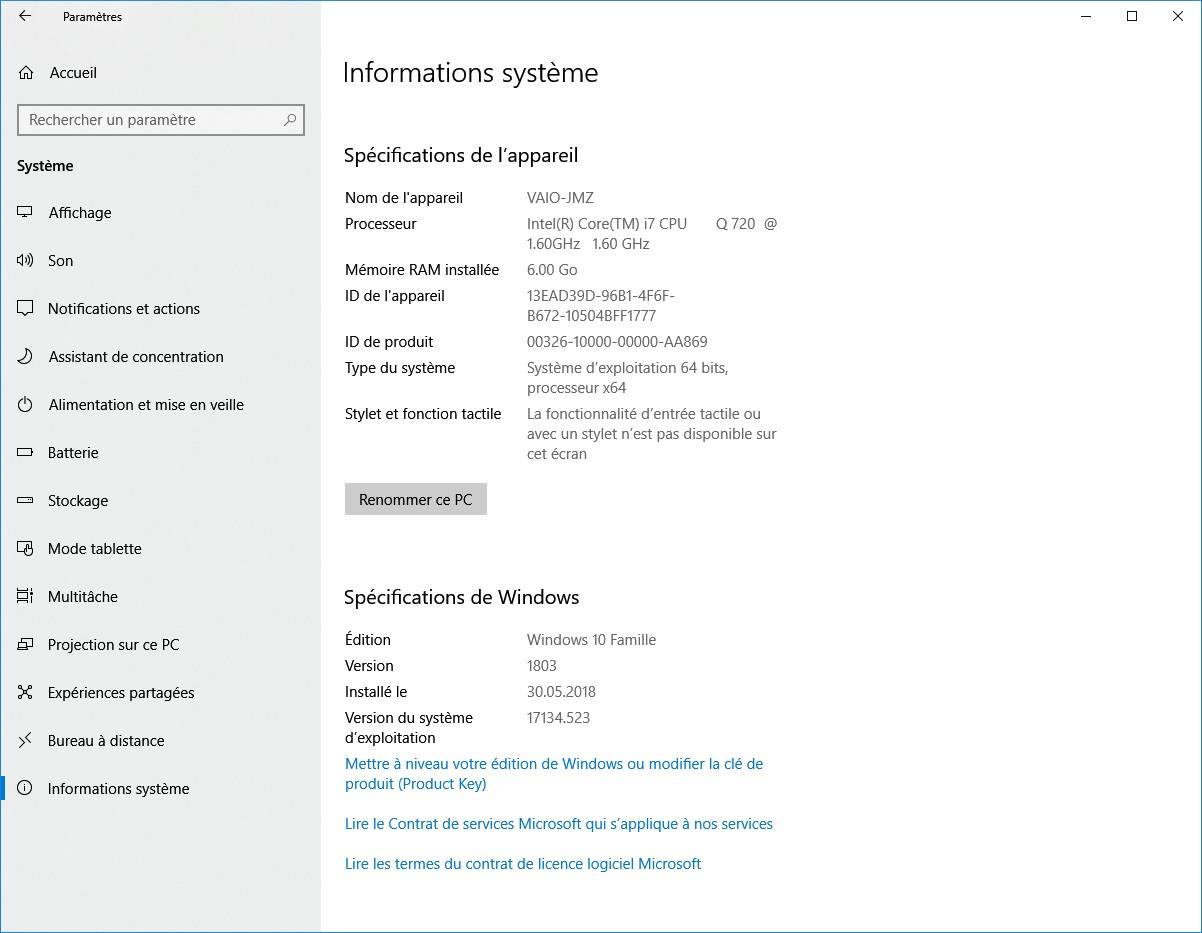Click the Informations système info icon

pyautogui.click(x=26, y=789)
